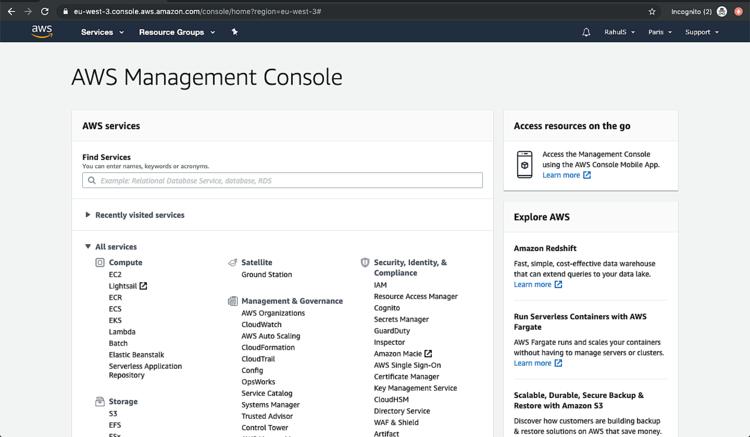The height and width of the screenshot is (437, 750).
Task: Click the Management & Governance category icon
Action: point(232,301)
